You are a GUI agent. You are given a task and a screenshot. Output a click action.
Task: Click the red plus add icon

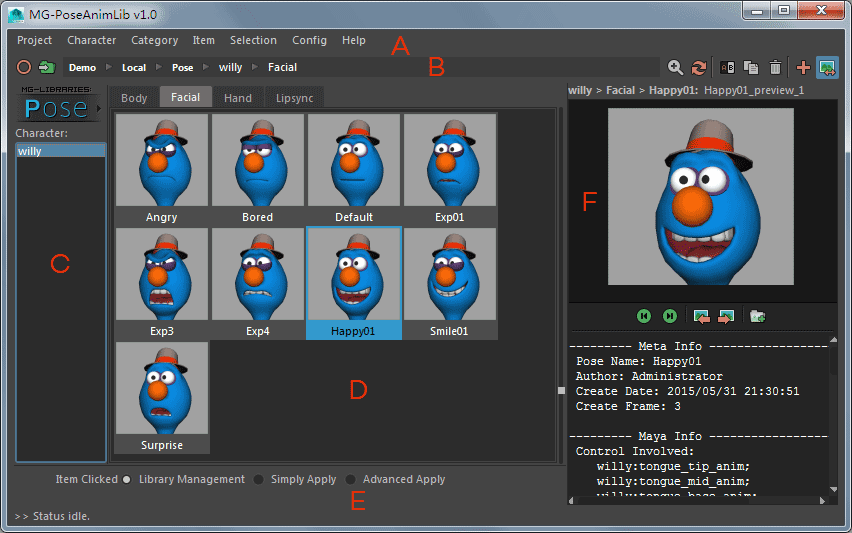(x=803, y=68)
